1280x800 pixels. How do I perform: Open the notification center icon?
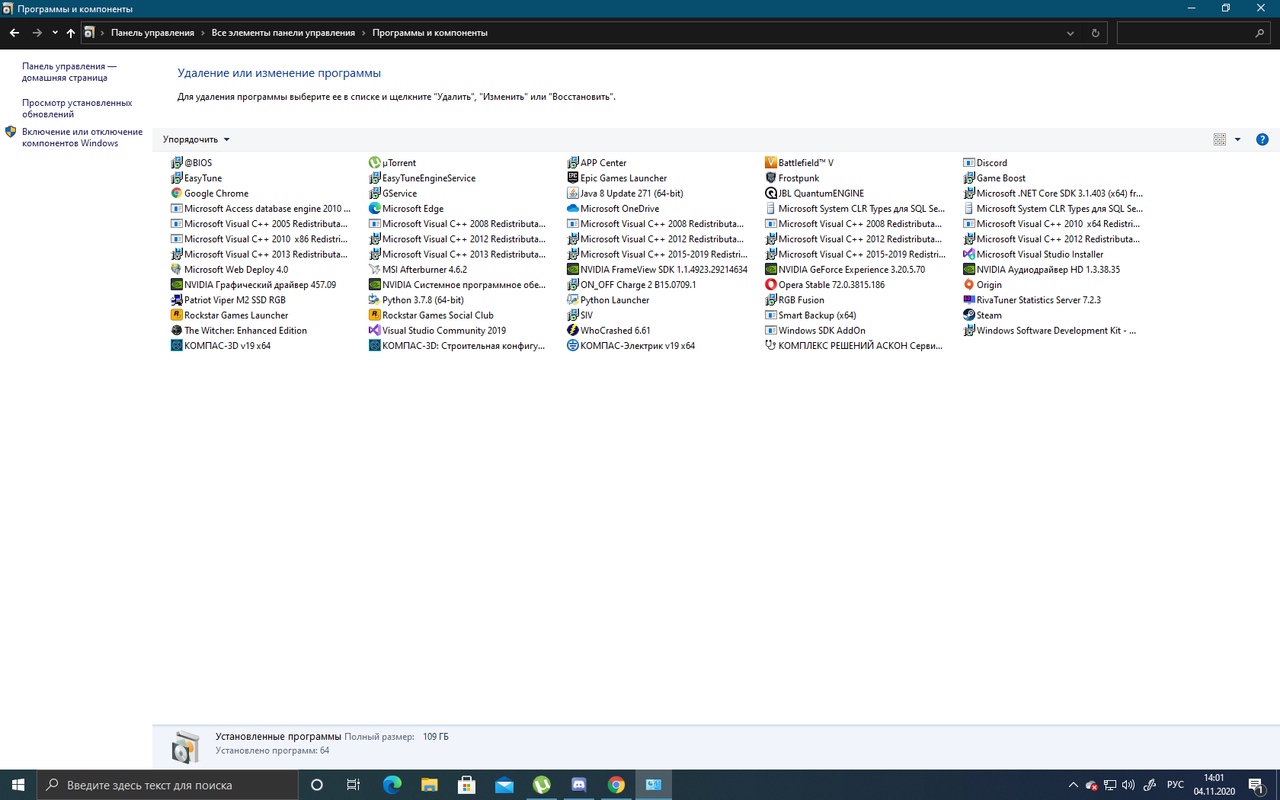point(1255,785)
